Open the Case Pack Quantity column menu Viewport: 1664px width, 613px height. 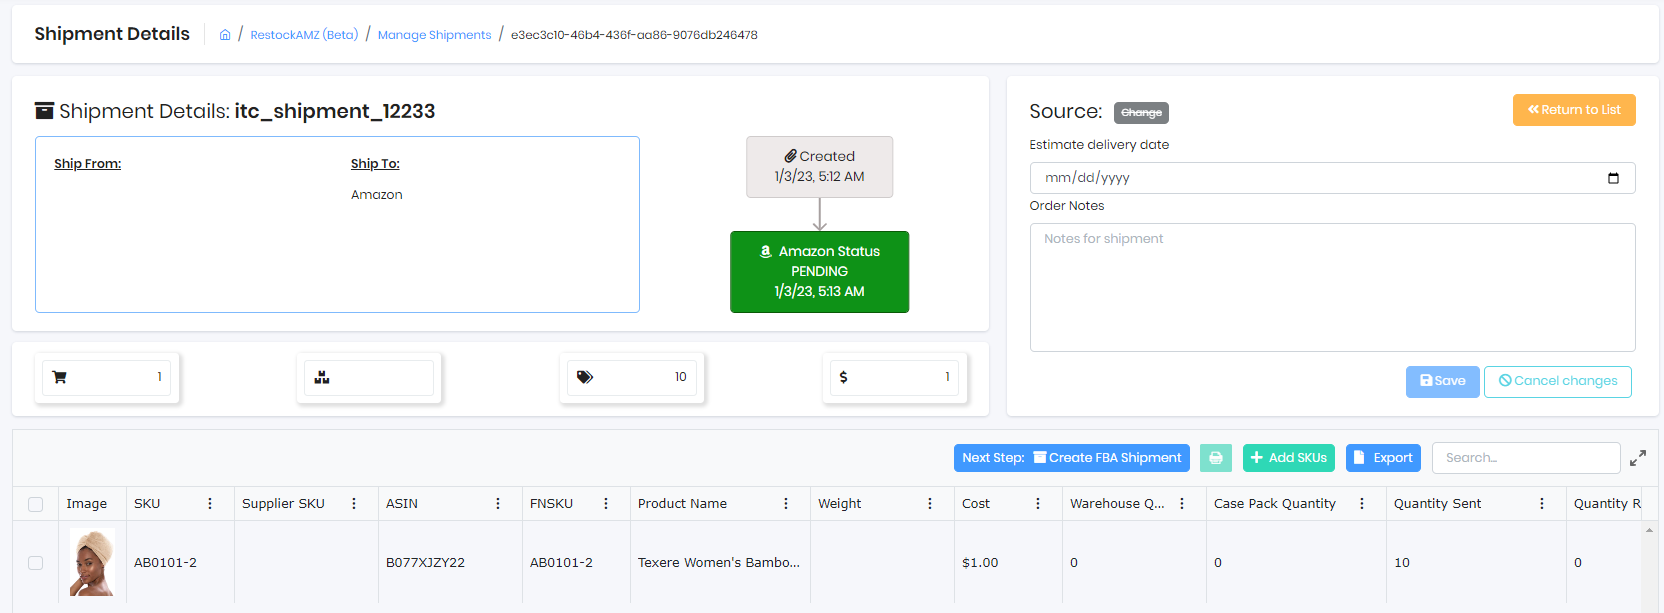point(1362,504)
